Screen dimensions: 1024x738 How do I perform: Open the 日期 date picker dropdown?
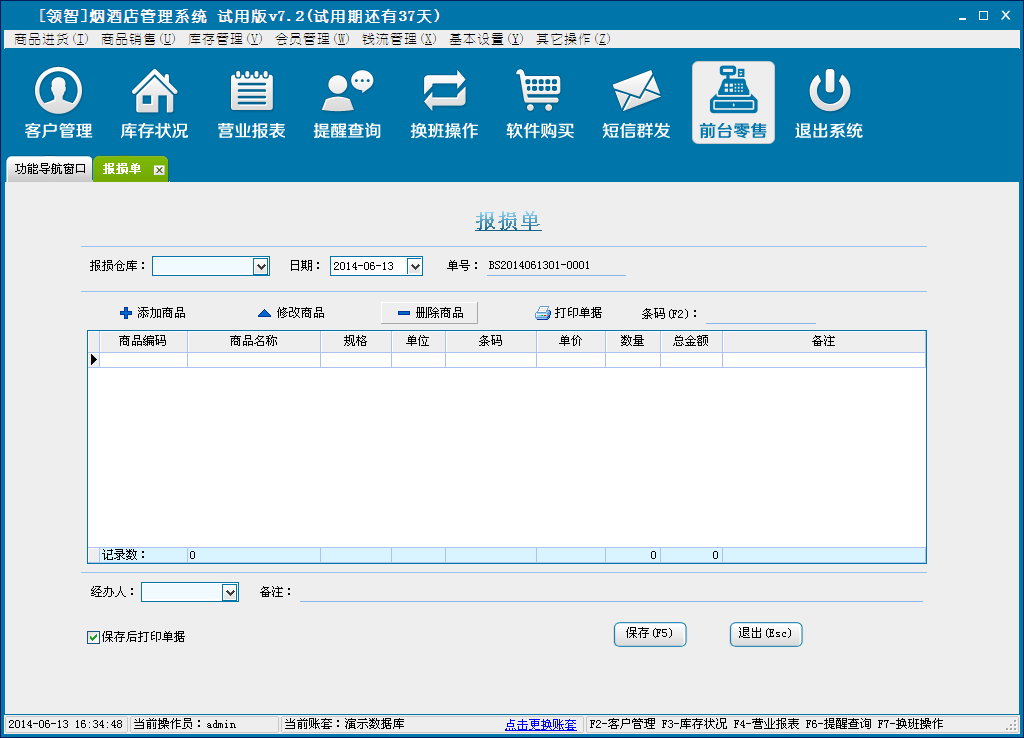pos(415,266)
